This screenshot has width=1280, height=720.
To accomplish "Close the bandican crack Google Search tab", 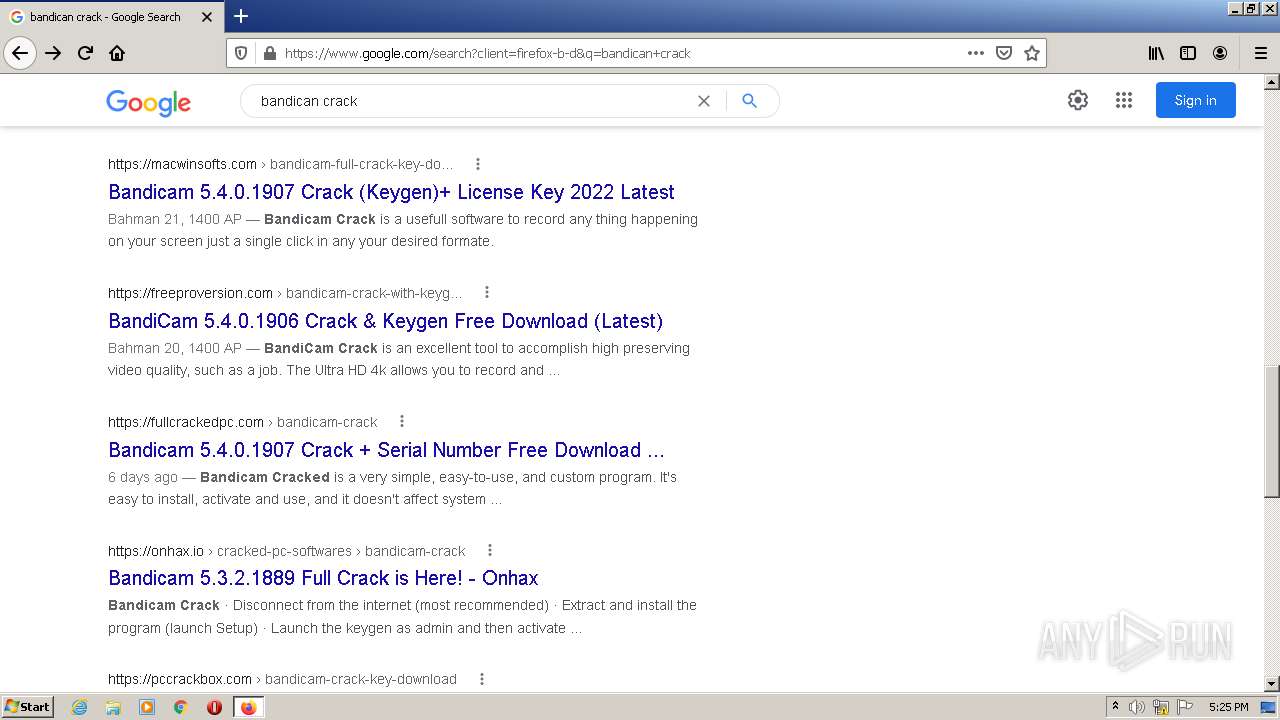I will pyautogui.click(x=207, y=17).
